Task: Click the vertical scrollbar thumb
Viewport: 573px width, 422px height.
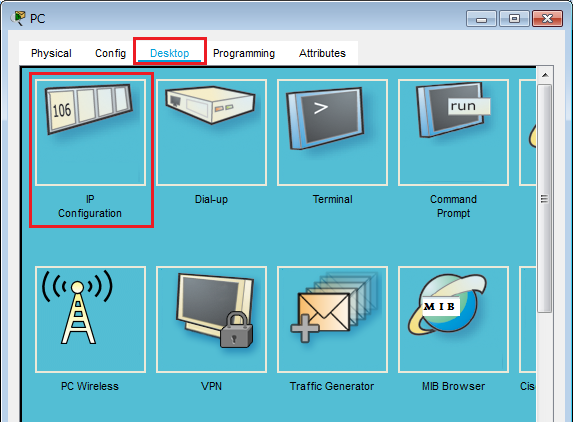Action: point(545,199)
